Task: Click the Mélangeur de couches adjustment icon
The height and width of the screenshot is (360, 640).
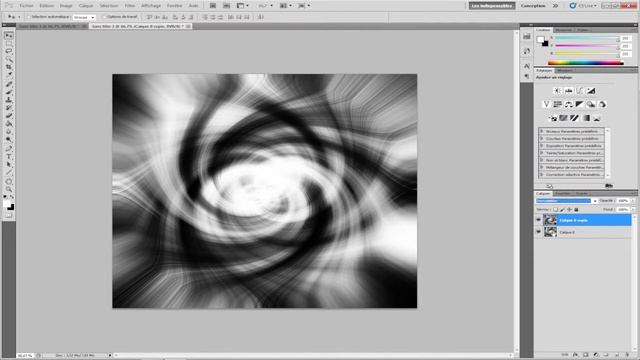Action: (602, 104)
